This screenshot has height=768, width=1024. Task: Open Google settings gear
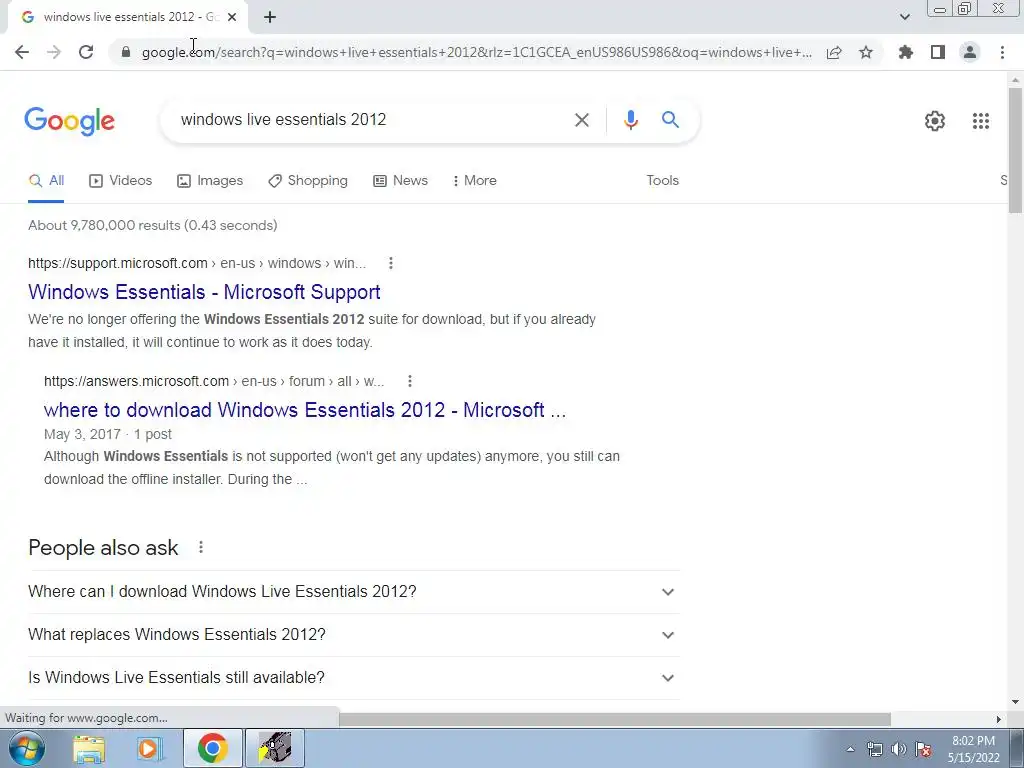click(x=935, y=121)
